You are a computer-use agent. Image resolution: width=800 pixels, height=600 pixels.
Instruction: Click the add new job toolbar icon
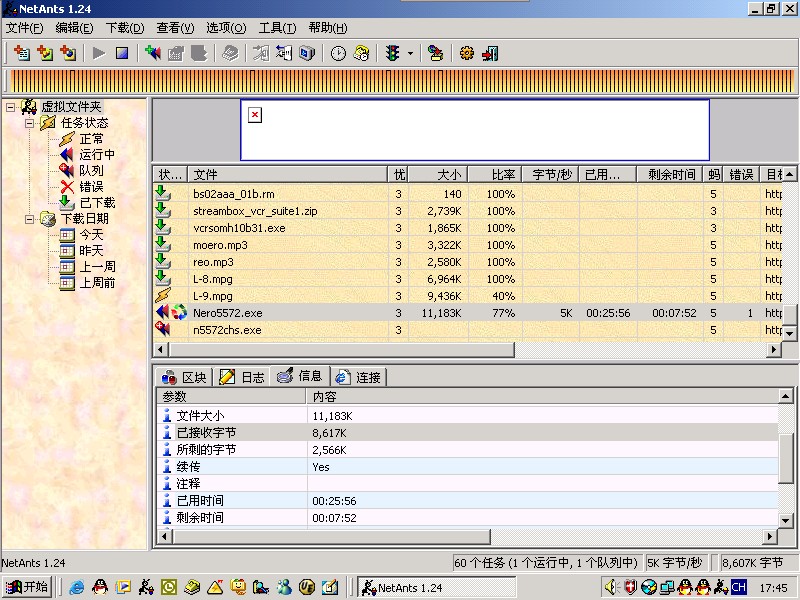point(22,53)
